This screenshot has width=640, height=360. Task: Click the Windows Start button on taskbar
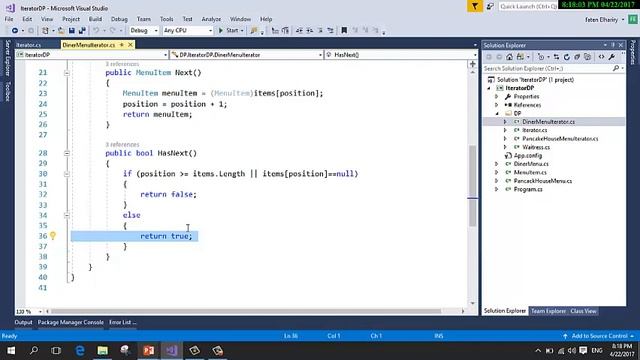tap(11, 351)
